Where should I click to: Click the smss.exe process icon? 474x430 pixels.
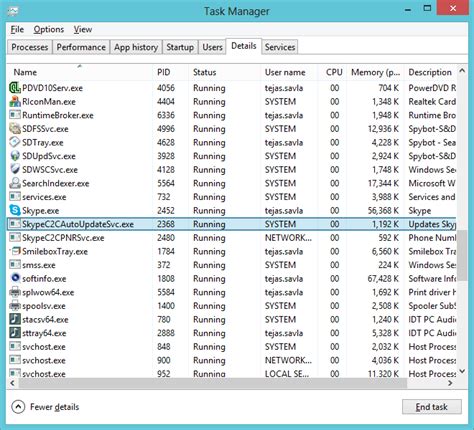click(15, 265)
